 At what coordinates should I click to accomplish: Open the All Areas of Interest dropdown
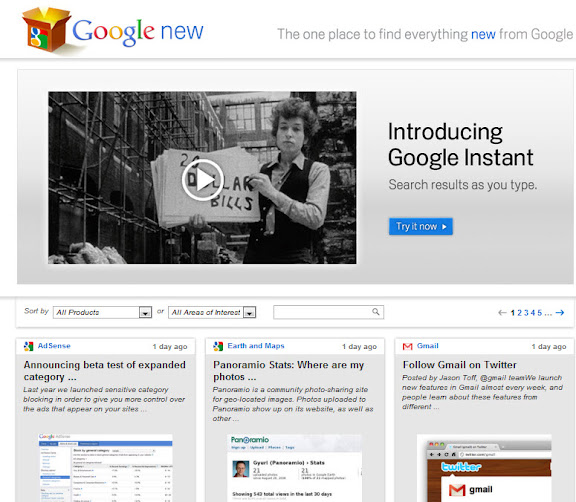point(212,312)
